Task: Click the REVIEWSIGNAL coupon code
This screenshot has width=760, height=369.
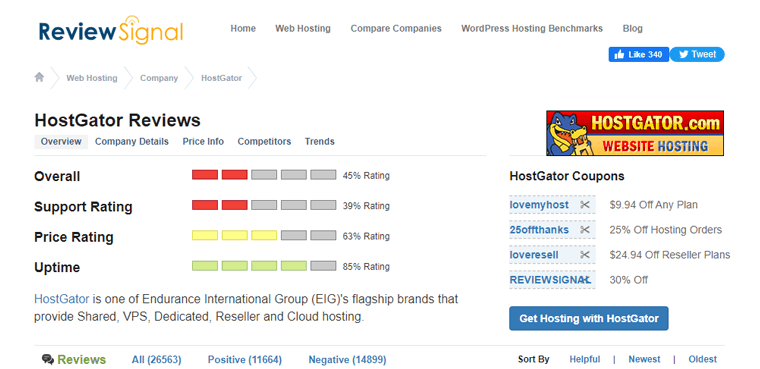Action: [550, 280]
